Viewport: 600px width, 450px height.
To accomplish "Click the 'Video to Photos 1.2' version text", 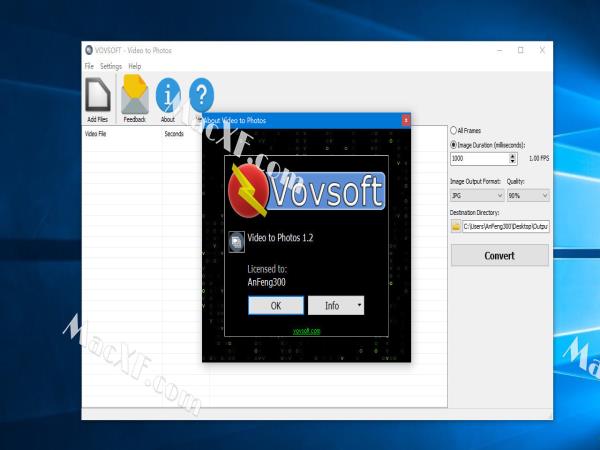I will tap(280, 238).
